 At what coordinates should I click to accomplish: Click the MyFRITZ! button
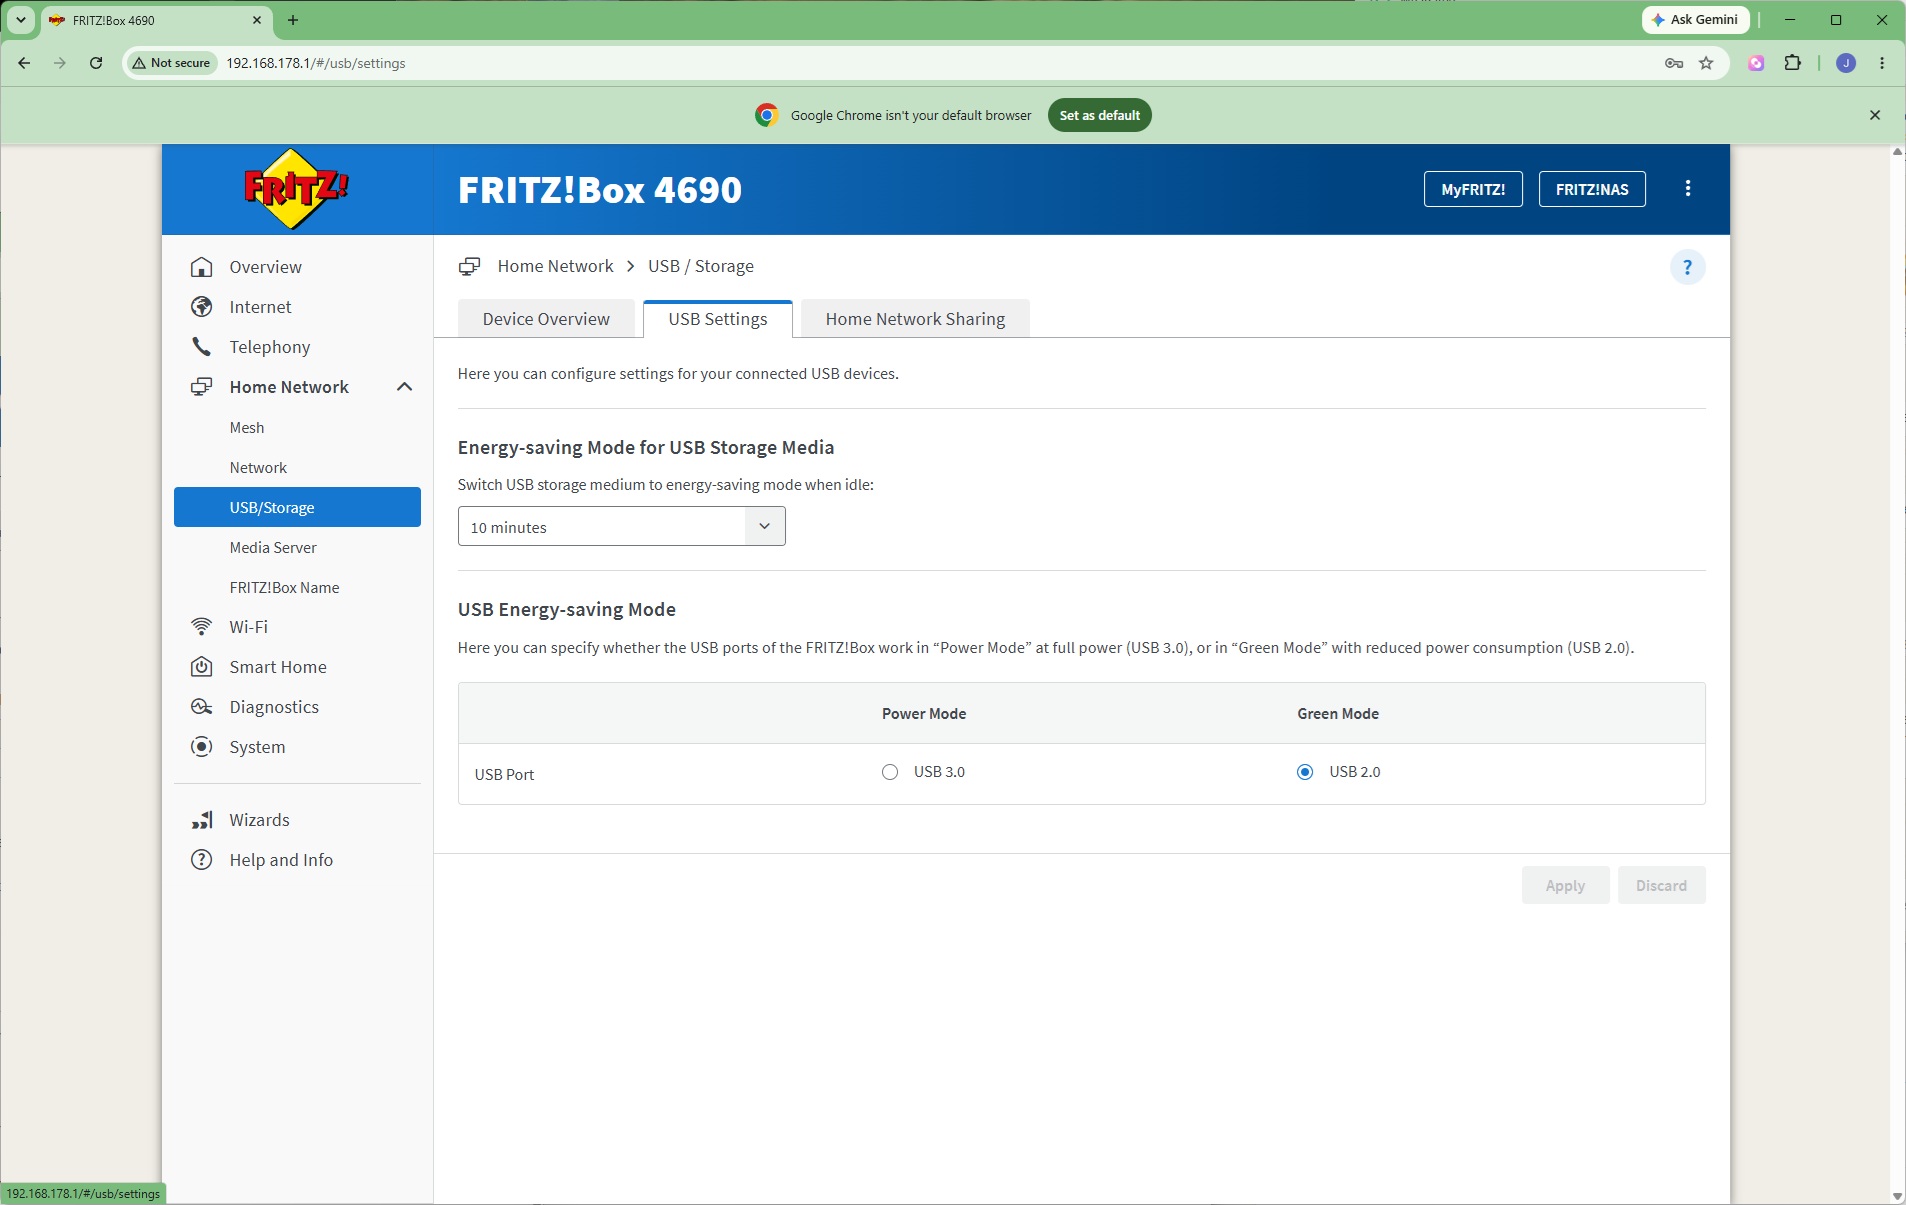[1473, 189]
